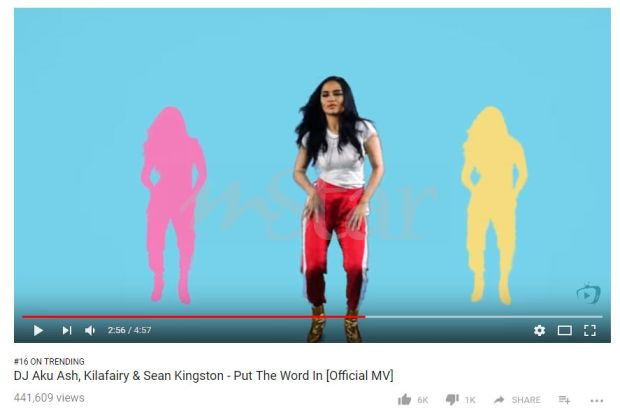Enter fullscreen mode
Screen dimensions: 620x410
(590, 330)
